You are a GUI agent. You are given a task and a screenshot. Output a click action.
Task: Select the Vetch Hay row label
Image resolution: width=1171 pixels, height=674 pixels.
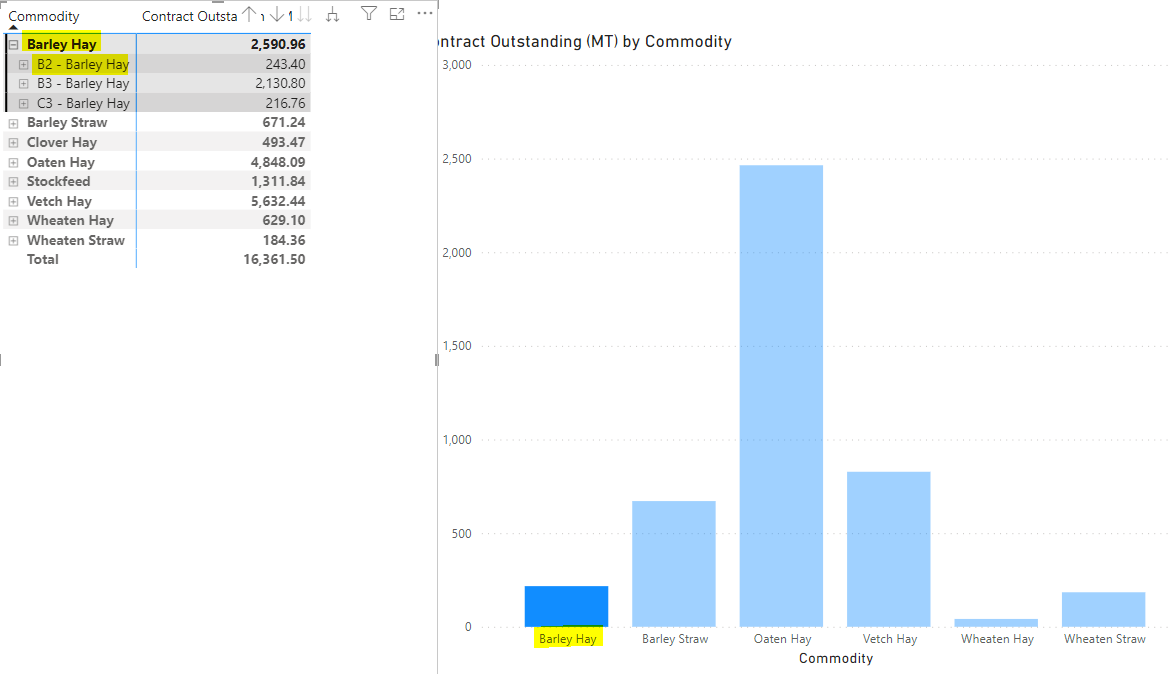59,201
